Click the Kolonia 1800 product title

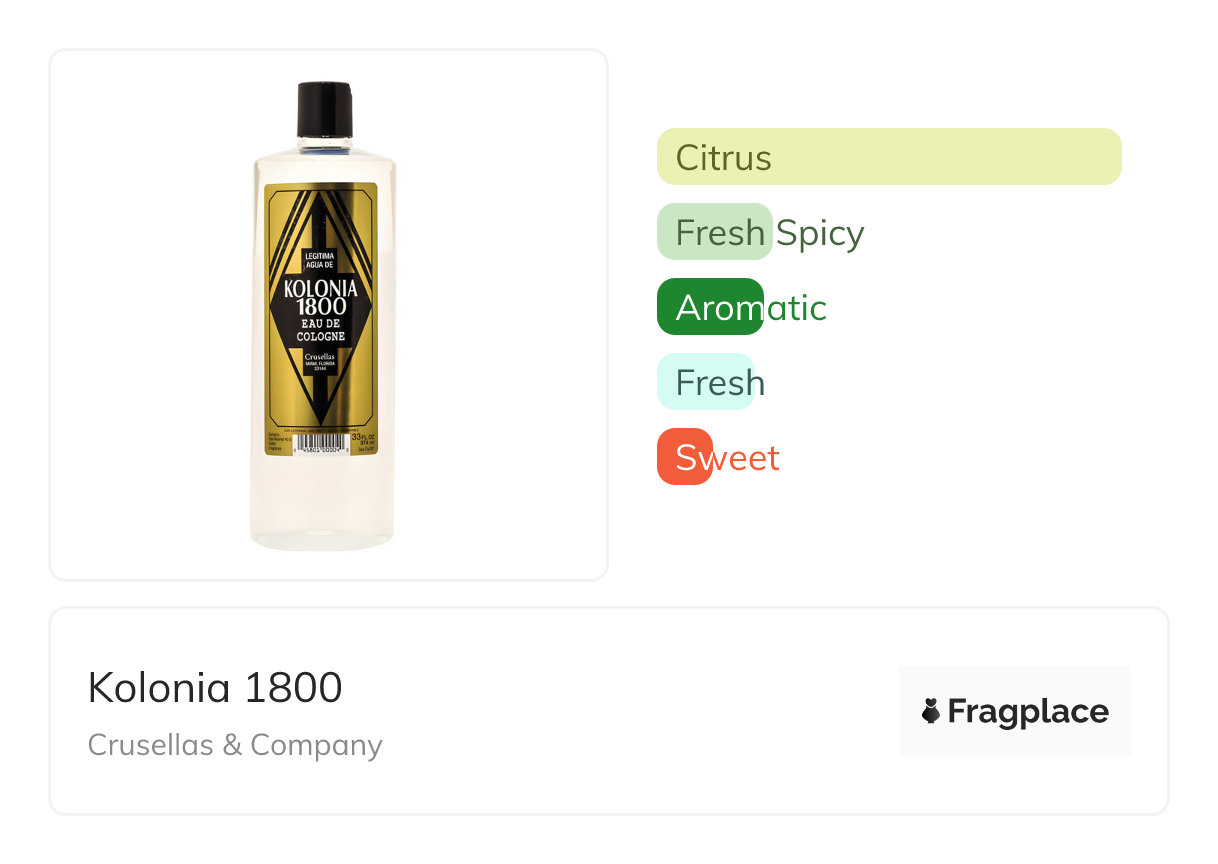[215, 688]
